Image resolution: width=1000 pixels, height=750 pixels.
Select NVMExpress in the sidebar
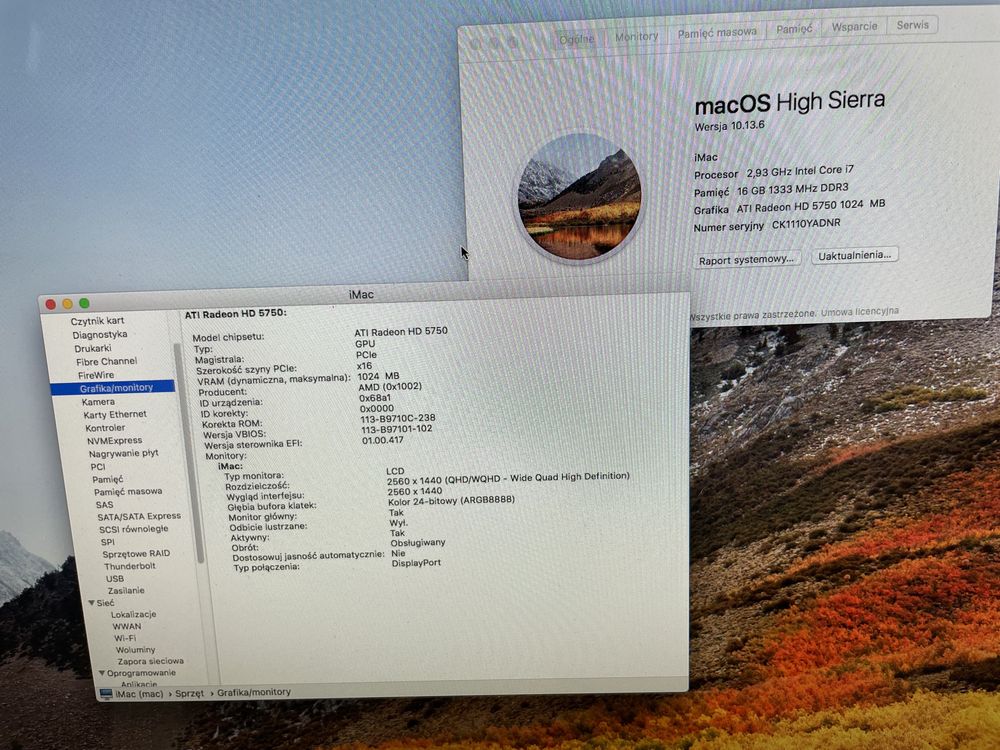(x=115, y=441)
